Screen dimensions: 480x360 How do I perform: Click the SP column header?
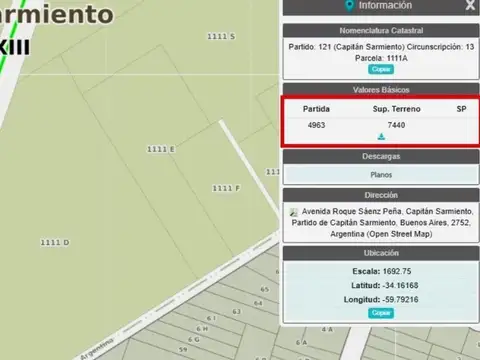coord(461,109)
